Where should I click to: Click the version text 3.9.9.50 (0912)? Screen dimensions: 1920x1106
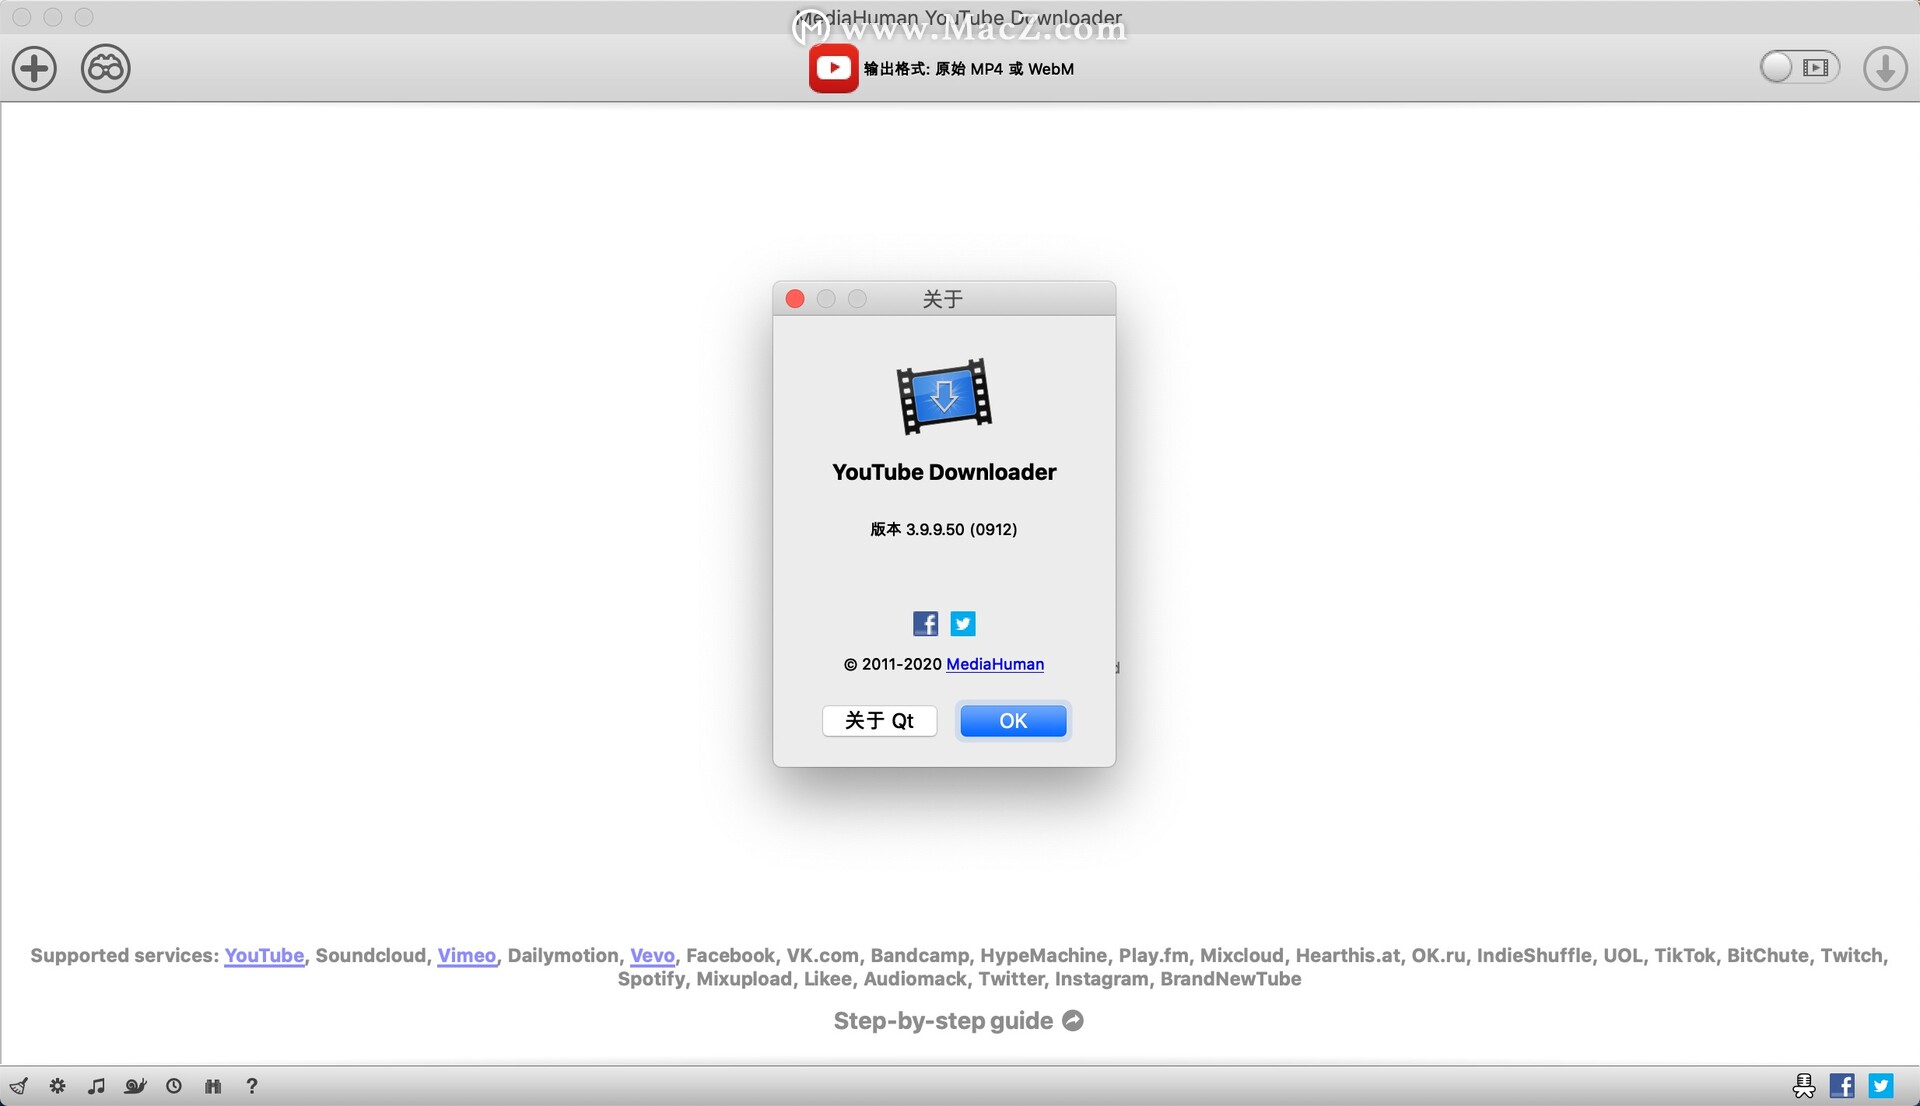pyautogui.click(x=961, y=529)
